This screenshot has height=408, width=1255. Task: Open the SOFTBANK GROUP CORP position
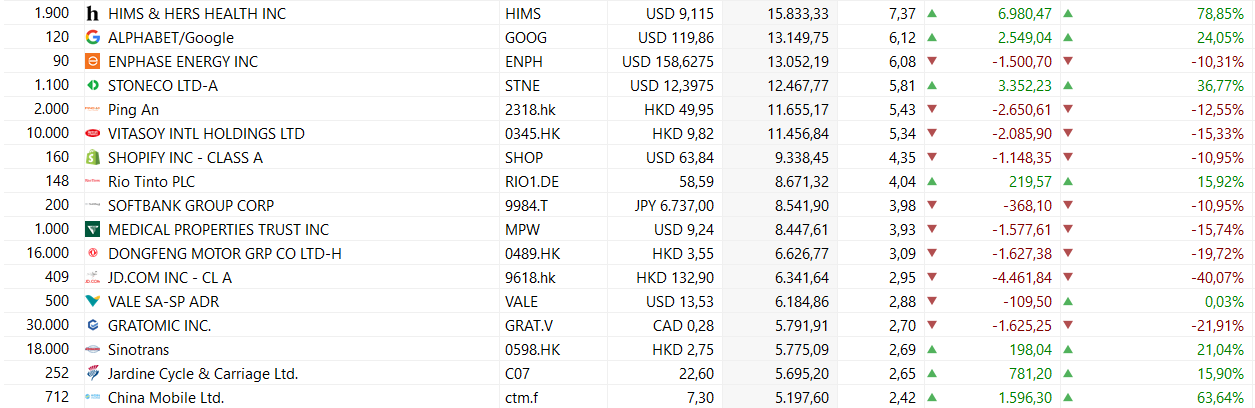(x=191, y=206)
